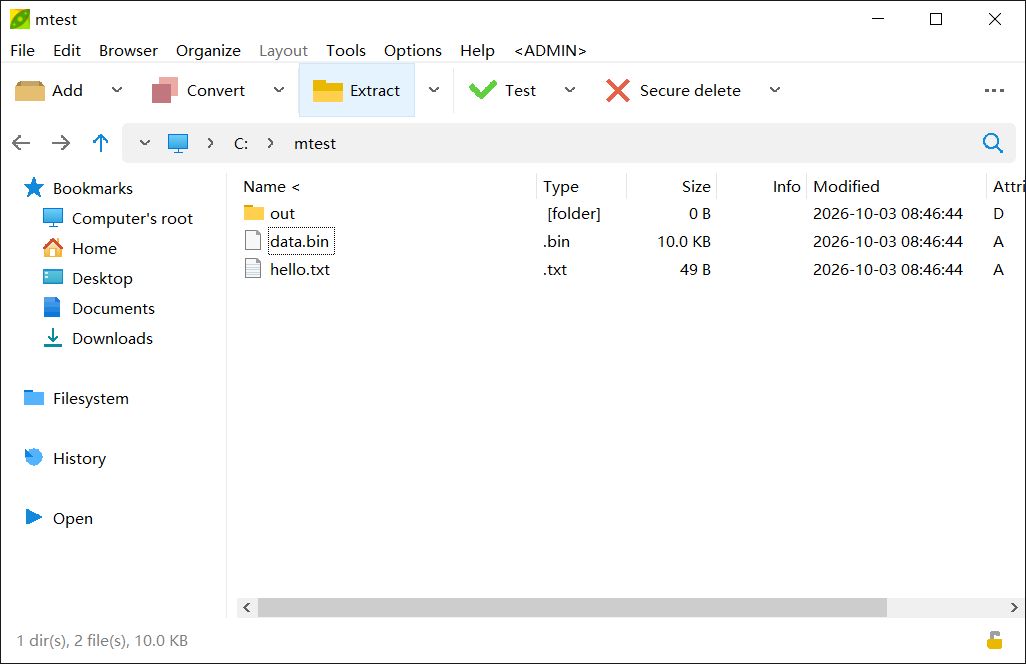
Task: Open the Layout menu
Action: coord(283,50)
